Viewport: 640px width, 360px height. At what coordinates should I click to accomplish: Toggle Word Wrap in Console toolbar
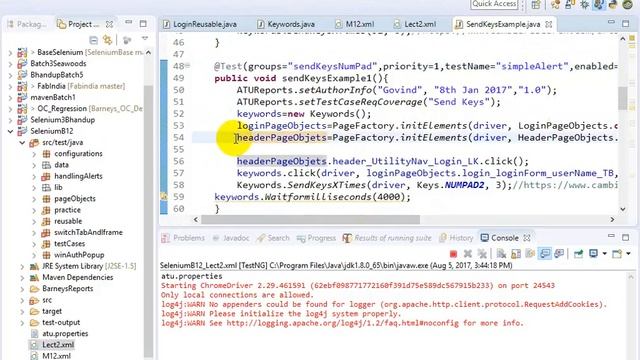pos(530,254)
